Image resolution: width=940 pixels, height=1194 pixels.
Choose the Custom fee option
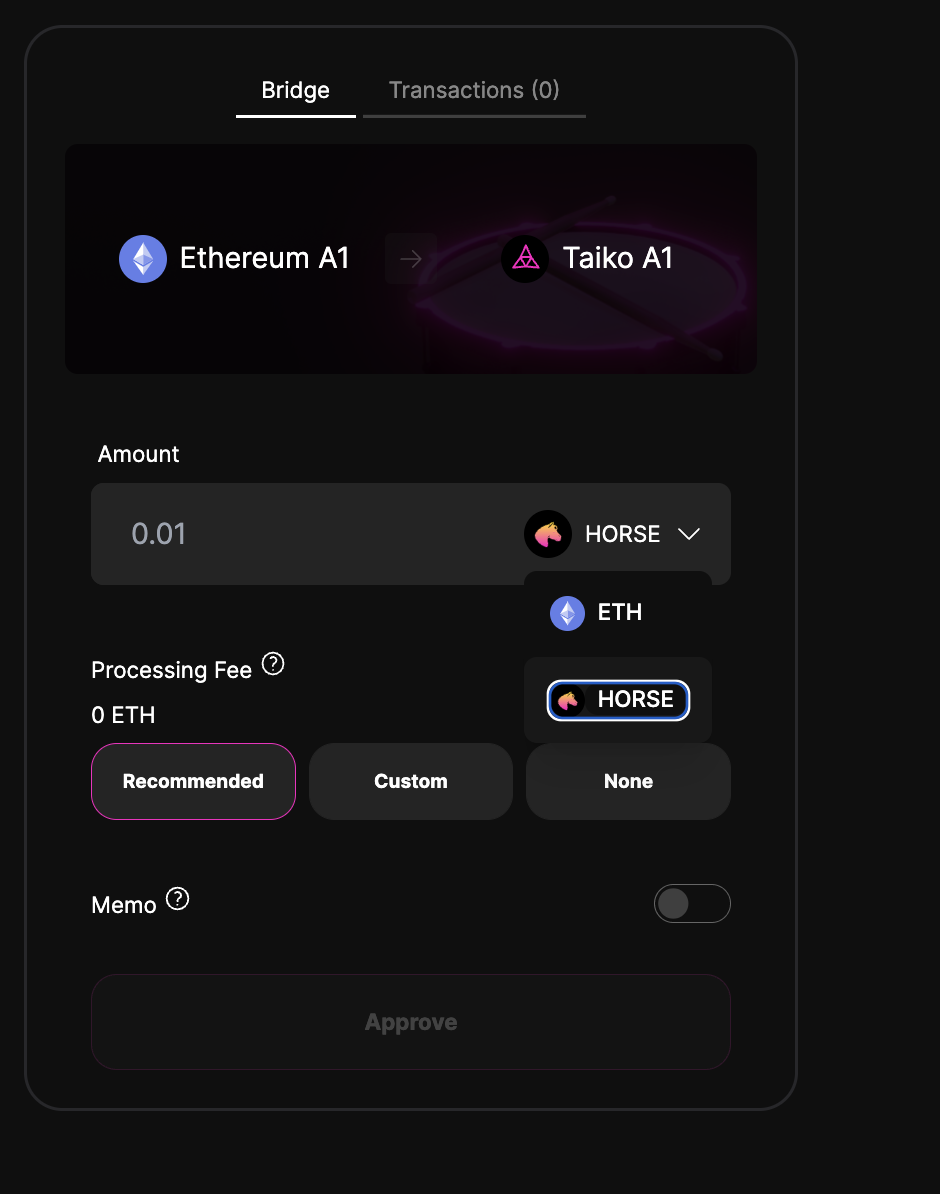click(x=410, y=781)
